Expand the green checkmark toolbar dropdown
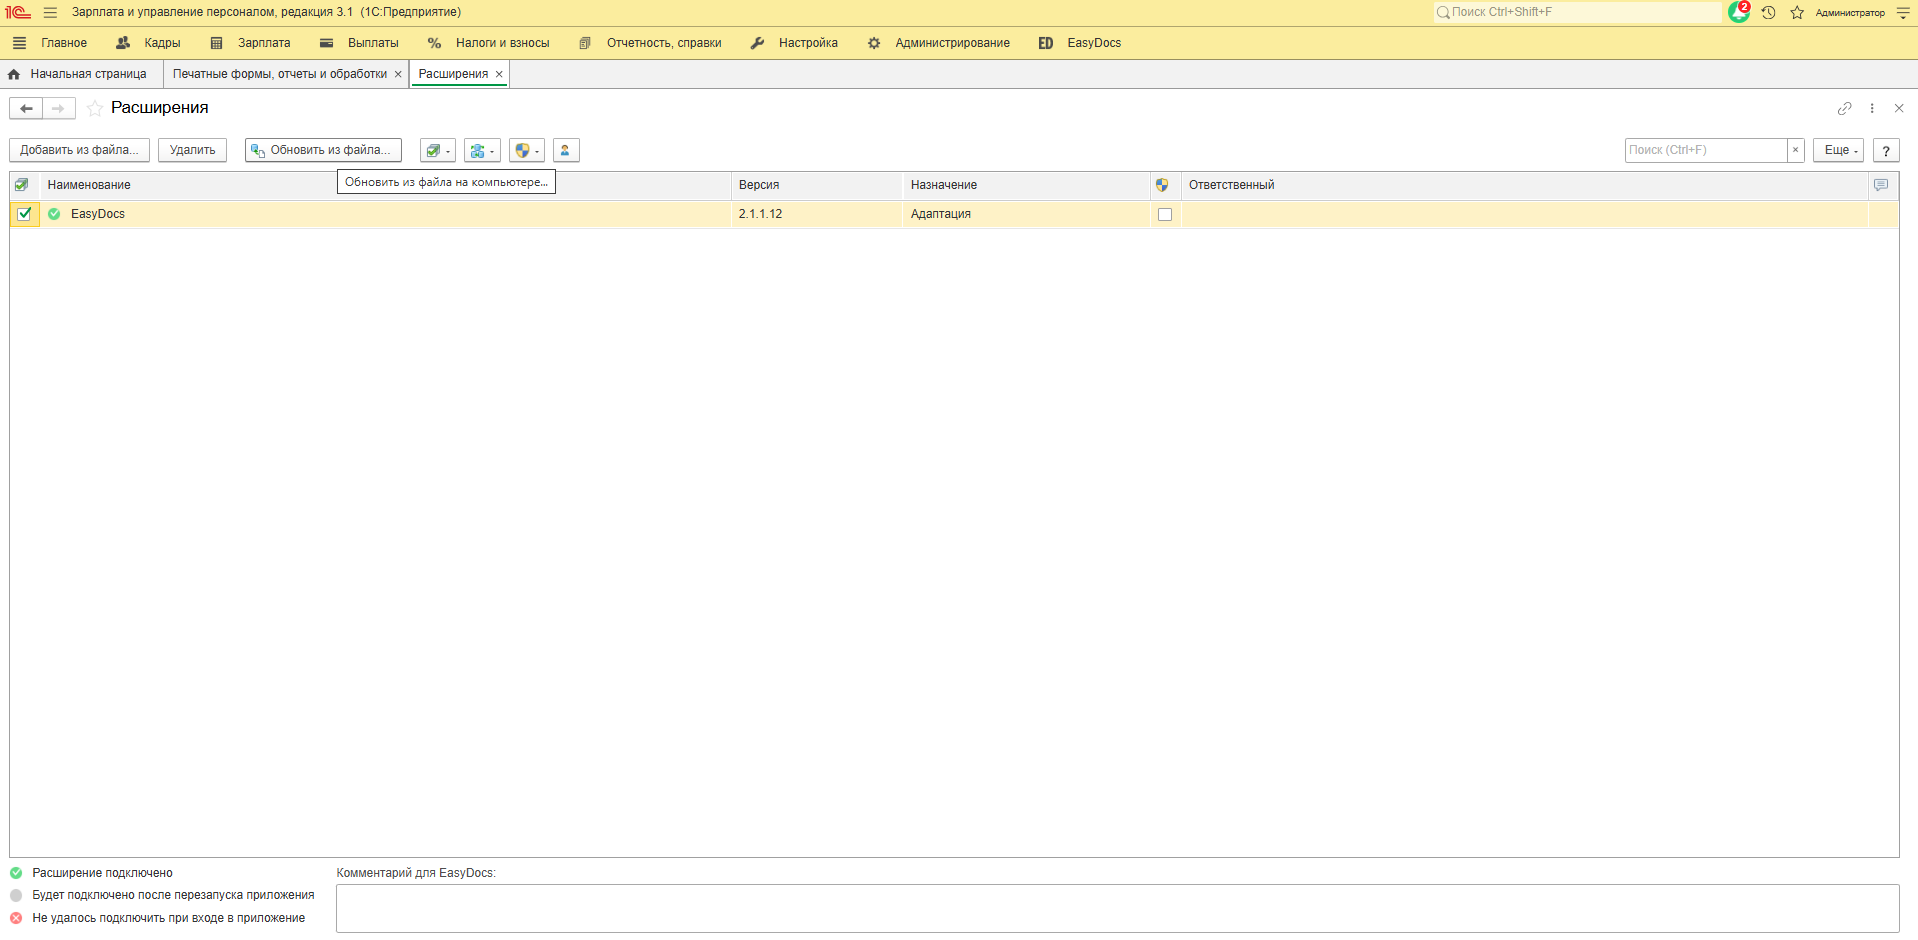 click(437, 150)
